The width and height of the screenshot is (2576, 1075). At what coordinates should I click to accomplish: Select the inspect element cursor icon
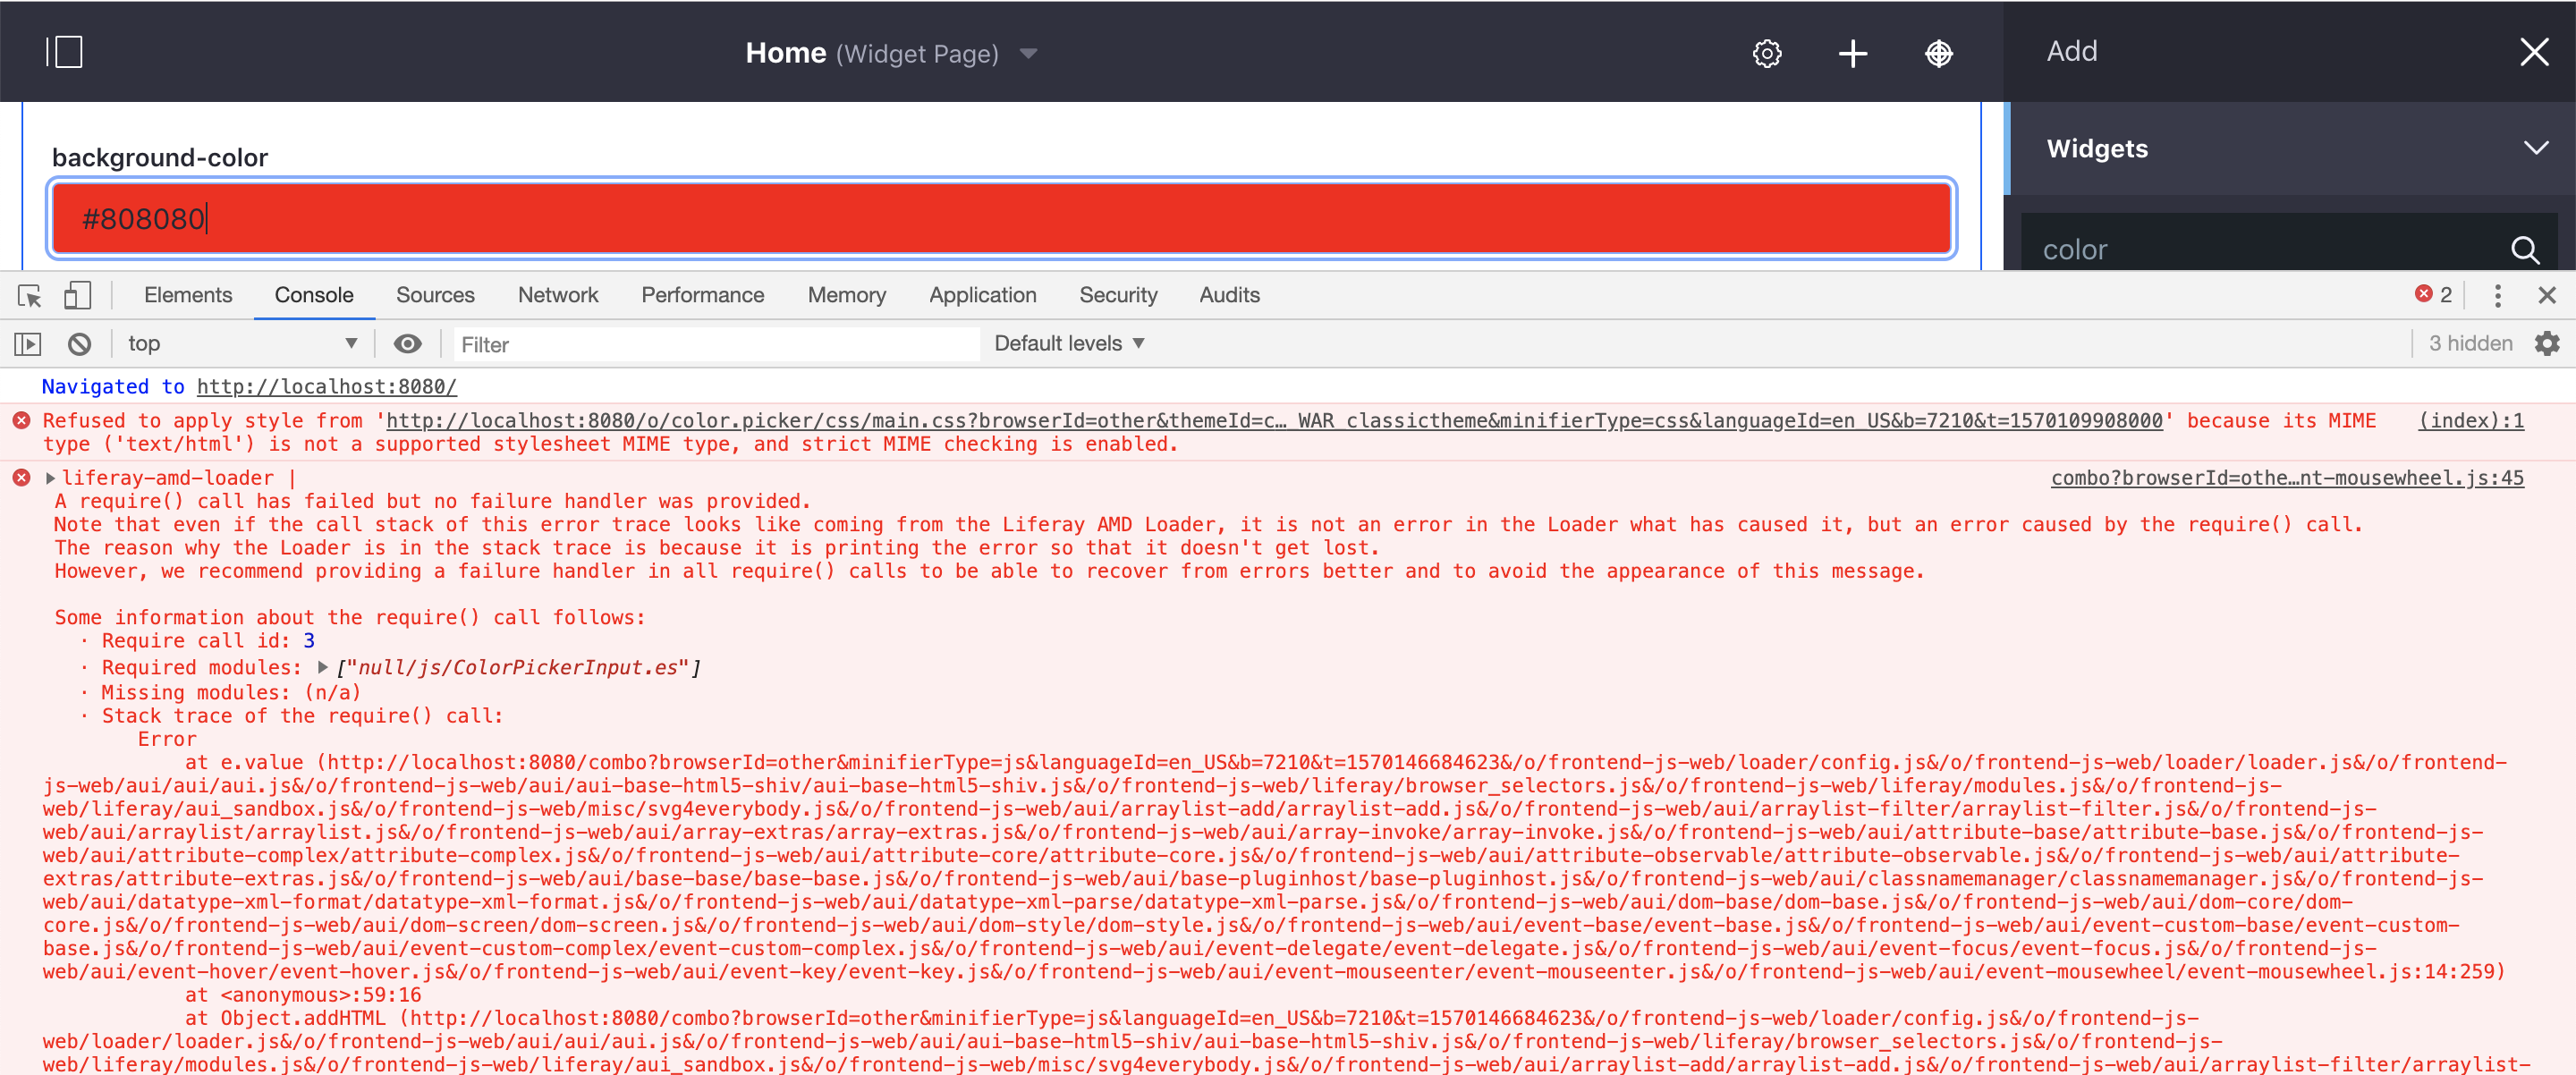coord(29,295)
